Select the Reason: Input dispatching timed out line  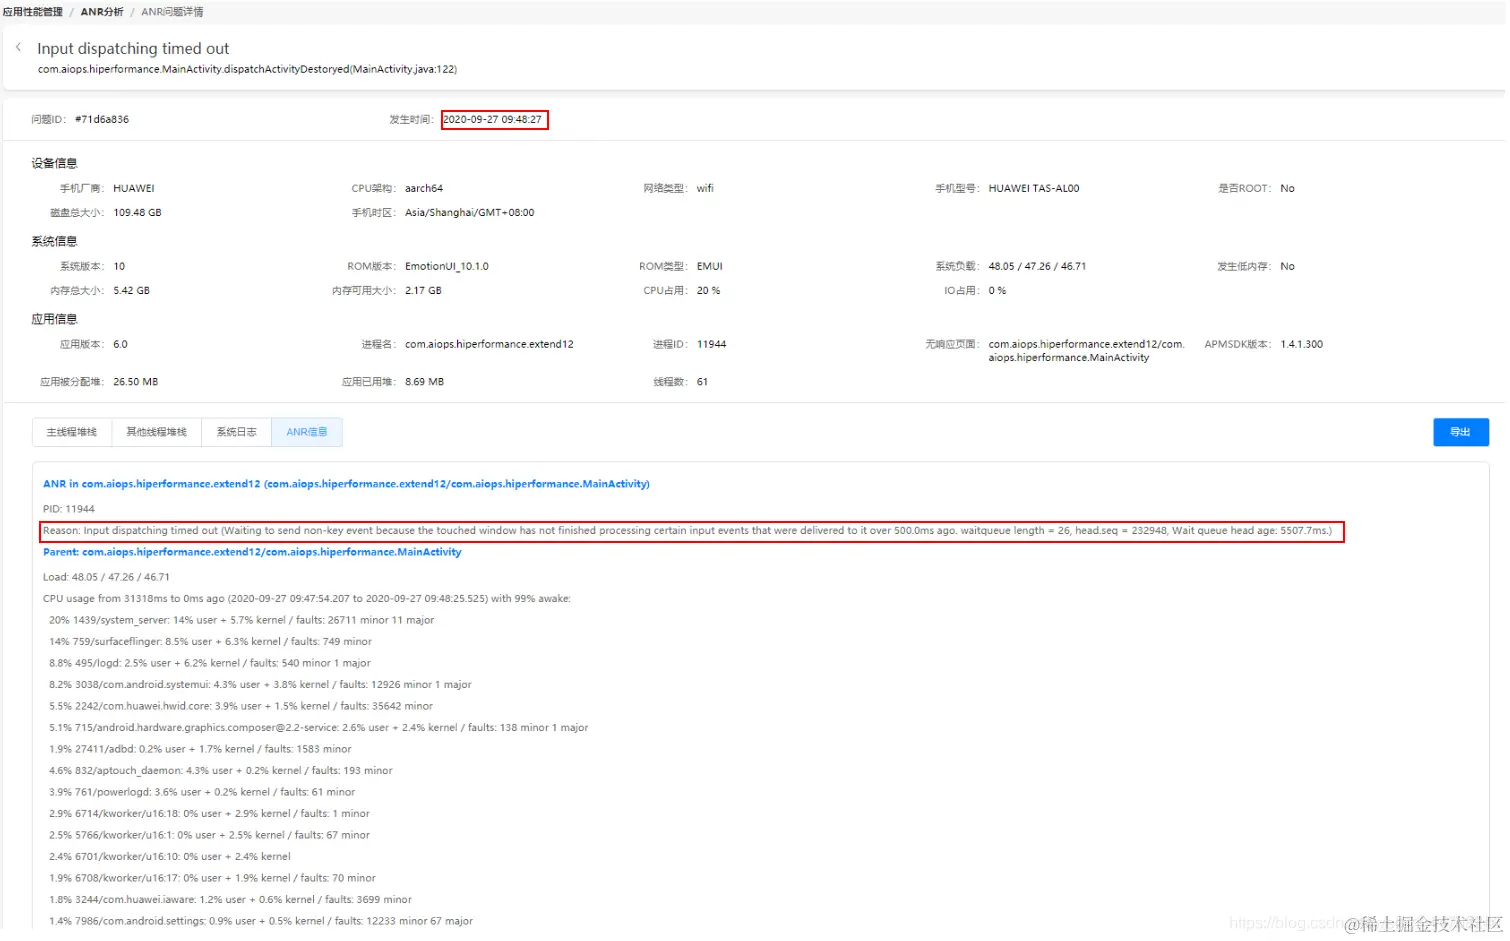(688, 531)
